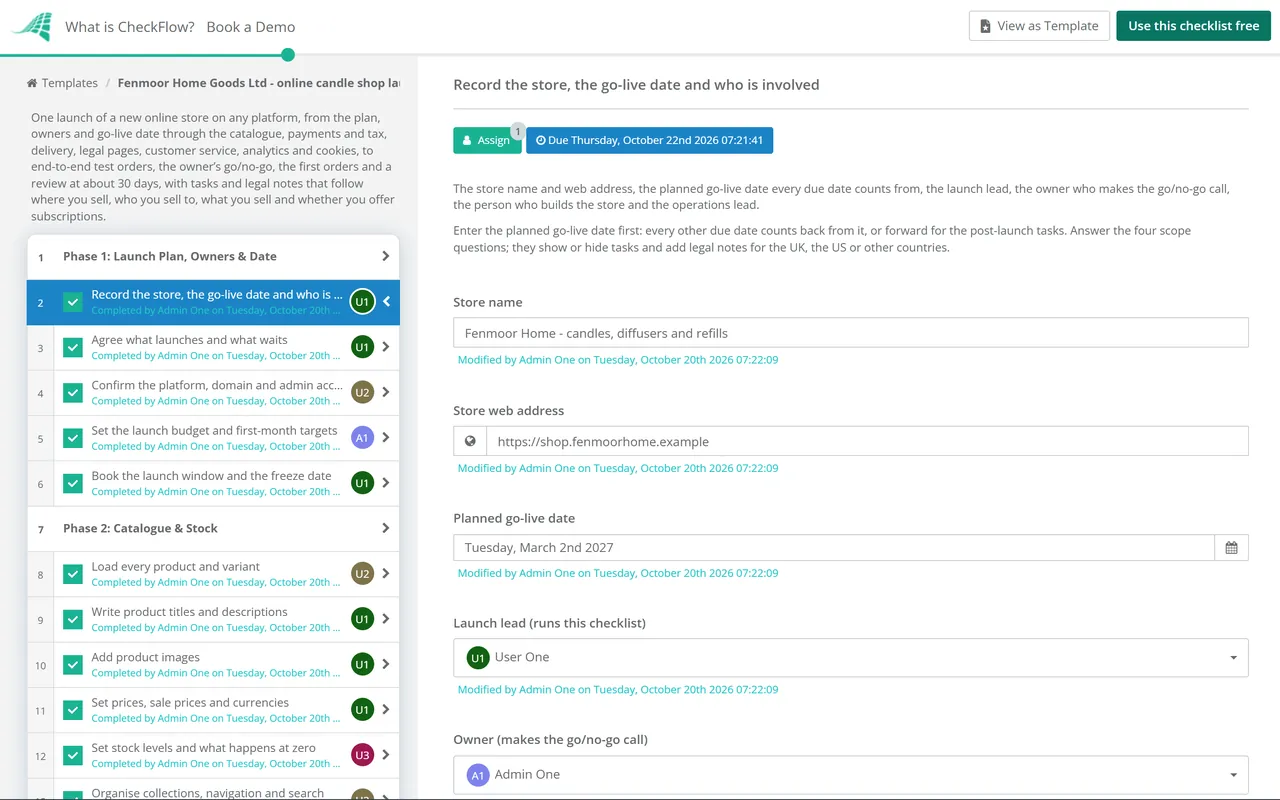The width and height of the screenshot is (1280, 800).
Task: Select 'Phase 1: Launch Plan, Owners & Date' row
Action: pos(213,256)
